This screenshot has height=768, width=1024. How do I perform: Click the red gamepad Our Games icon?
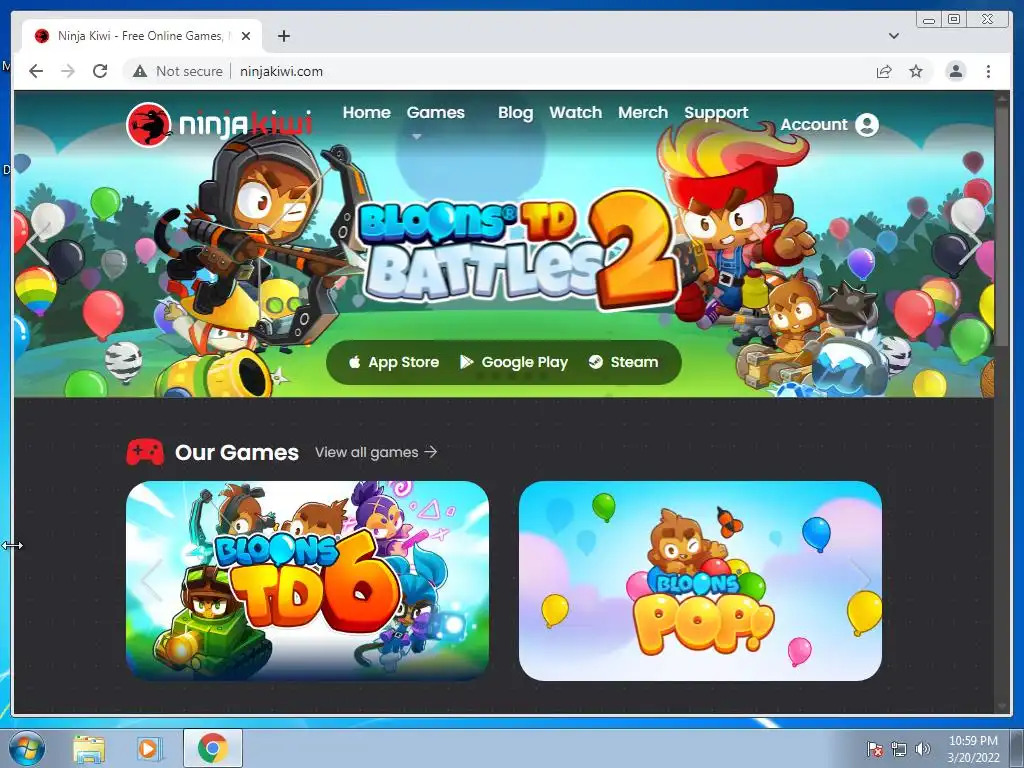(145, 452)
